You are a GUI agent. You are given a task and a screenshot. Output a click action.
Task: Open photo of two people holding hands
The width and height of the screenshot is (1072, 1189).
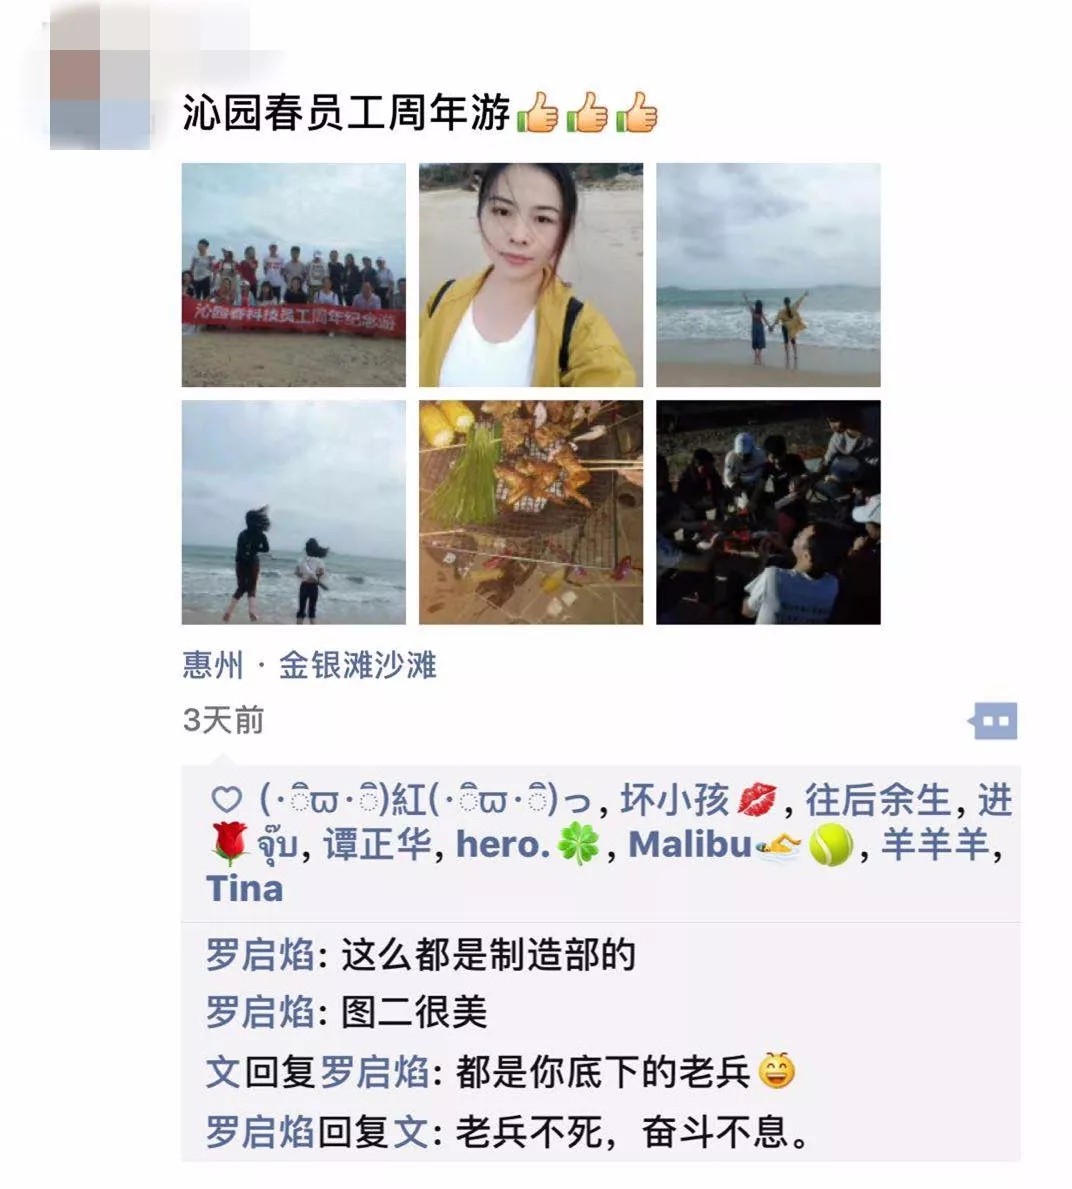[768, 275]
